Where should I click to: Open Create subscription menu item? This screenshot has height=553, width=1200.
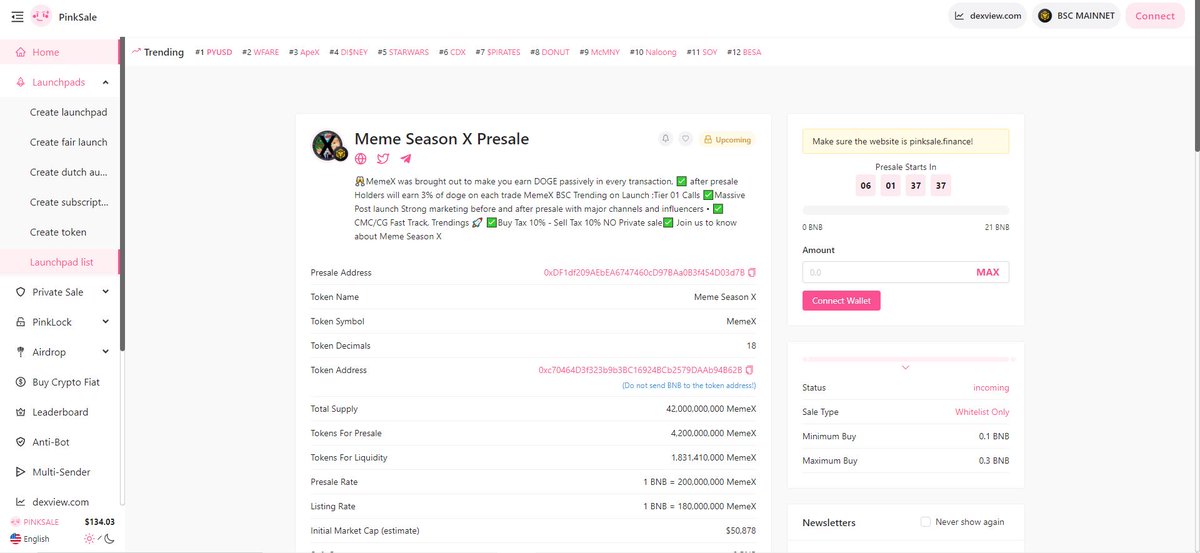click(x=68, y=202)
